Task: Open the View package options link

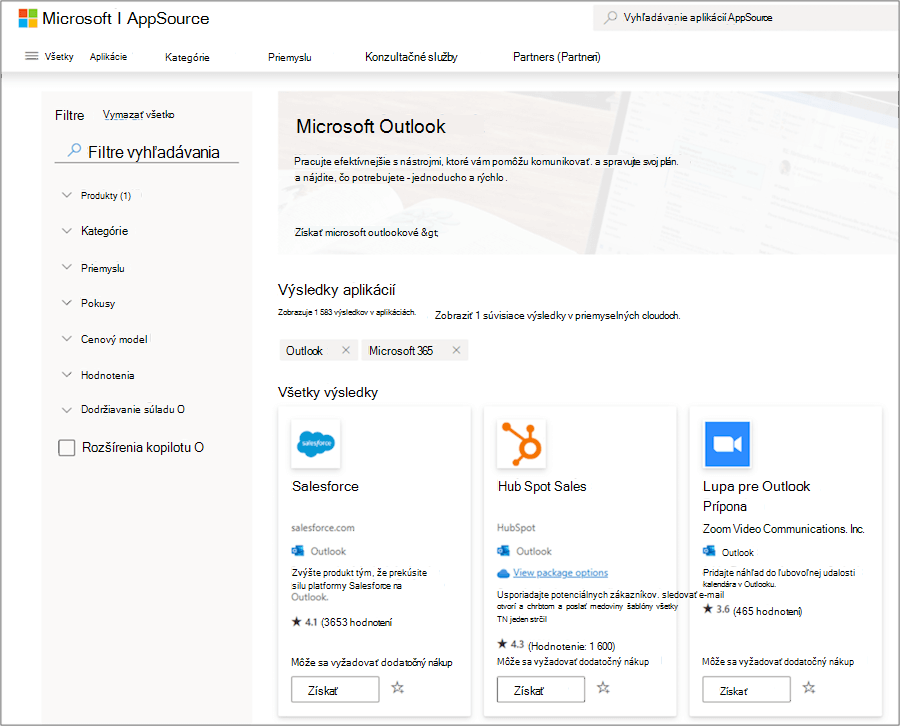Action: click(x=561, y=573)
